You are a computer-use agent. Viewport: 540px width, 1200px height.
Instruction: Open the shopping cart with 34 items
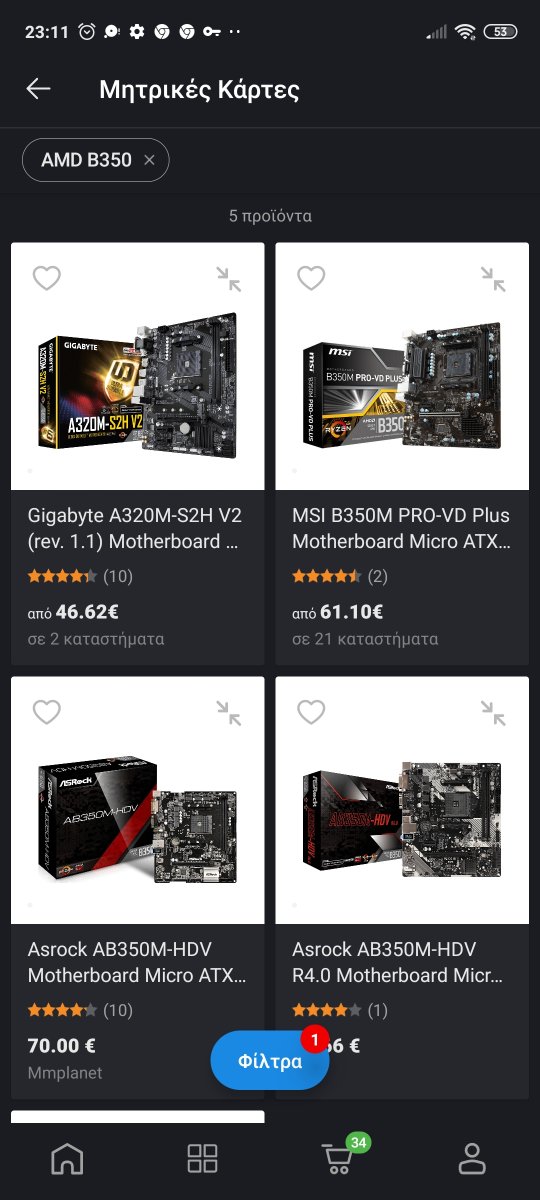(x=338, y=1158)
